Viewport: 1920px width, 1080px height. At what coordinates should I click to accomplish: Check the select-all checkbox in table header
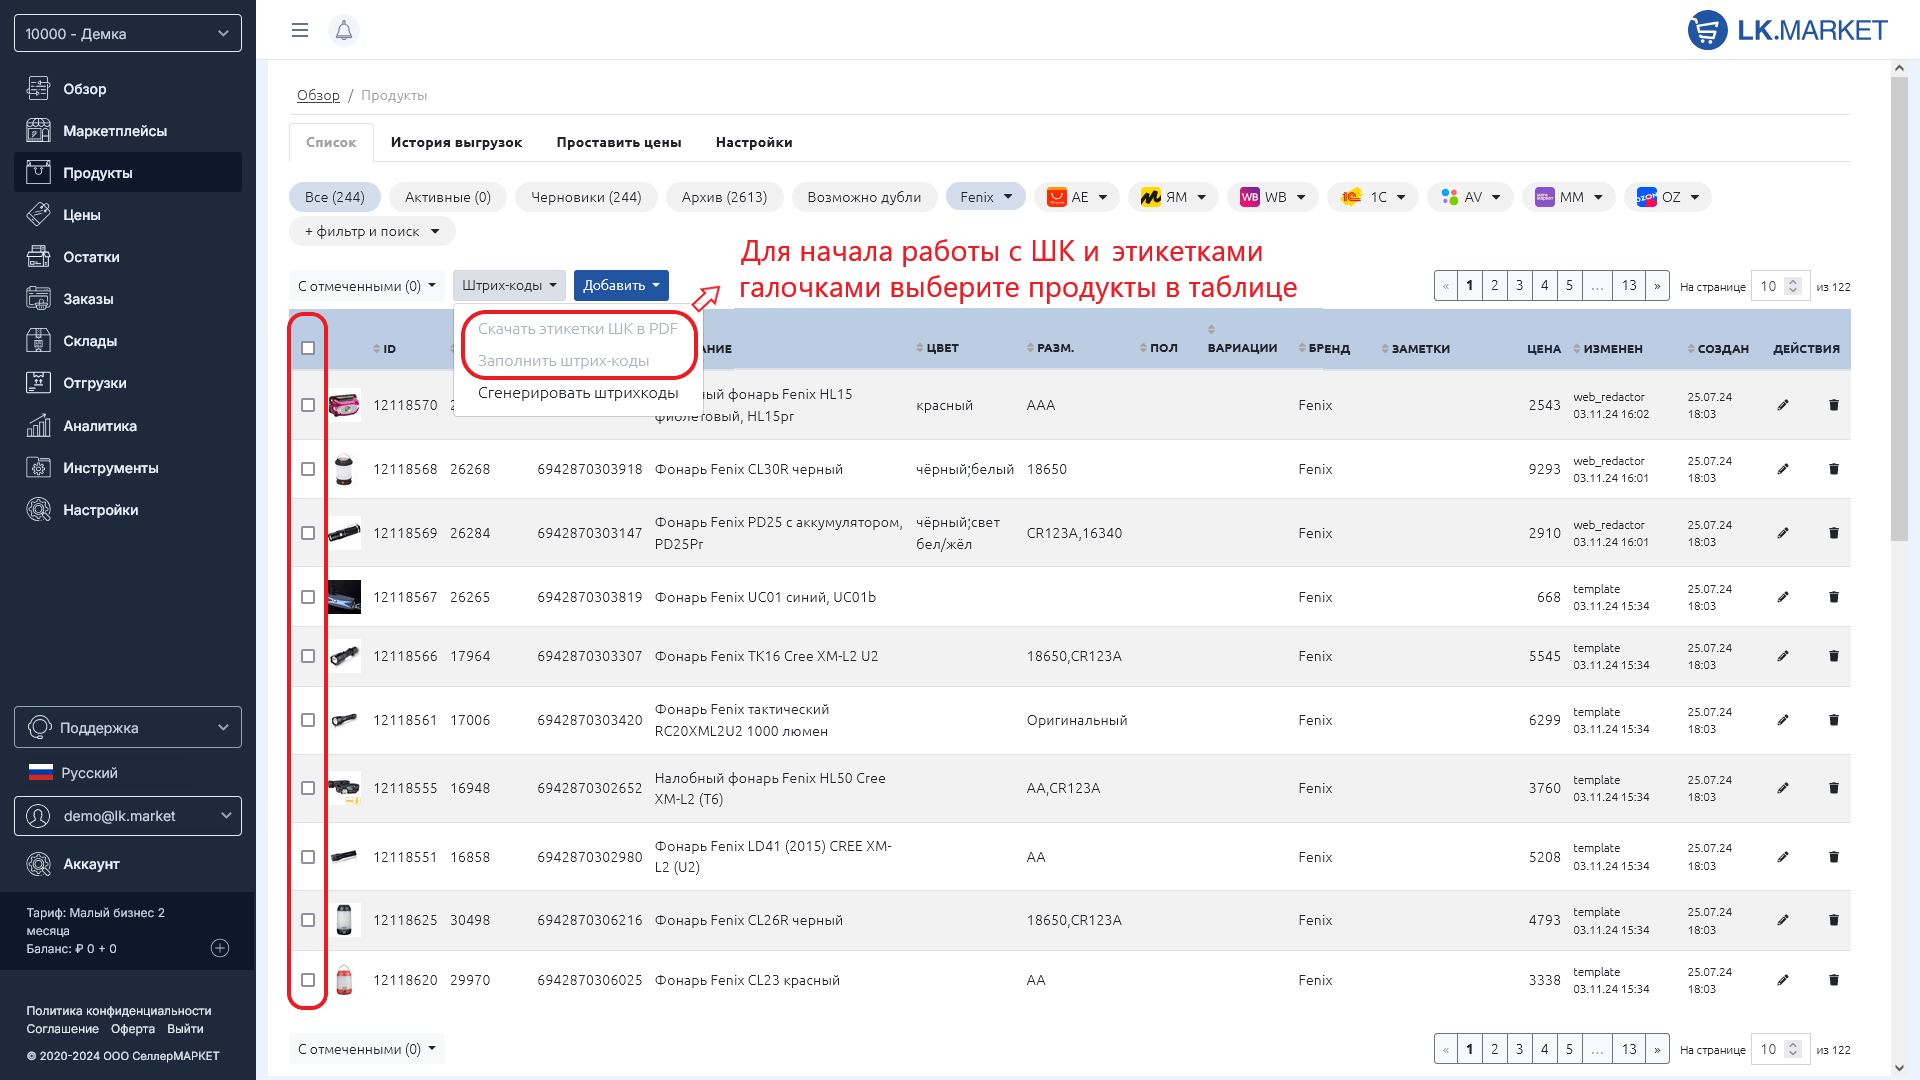(x=308, y=348)
